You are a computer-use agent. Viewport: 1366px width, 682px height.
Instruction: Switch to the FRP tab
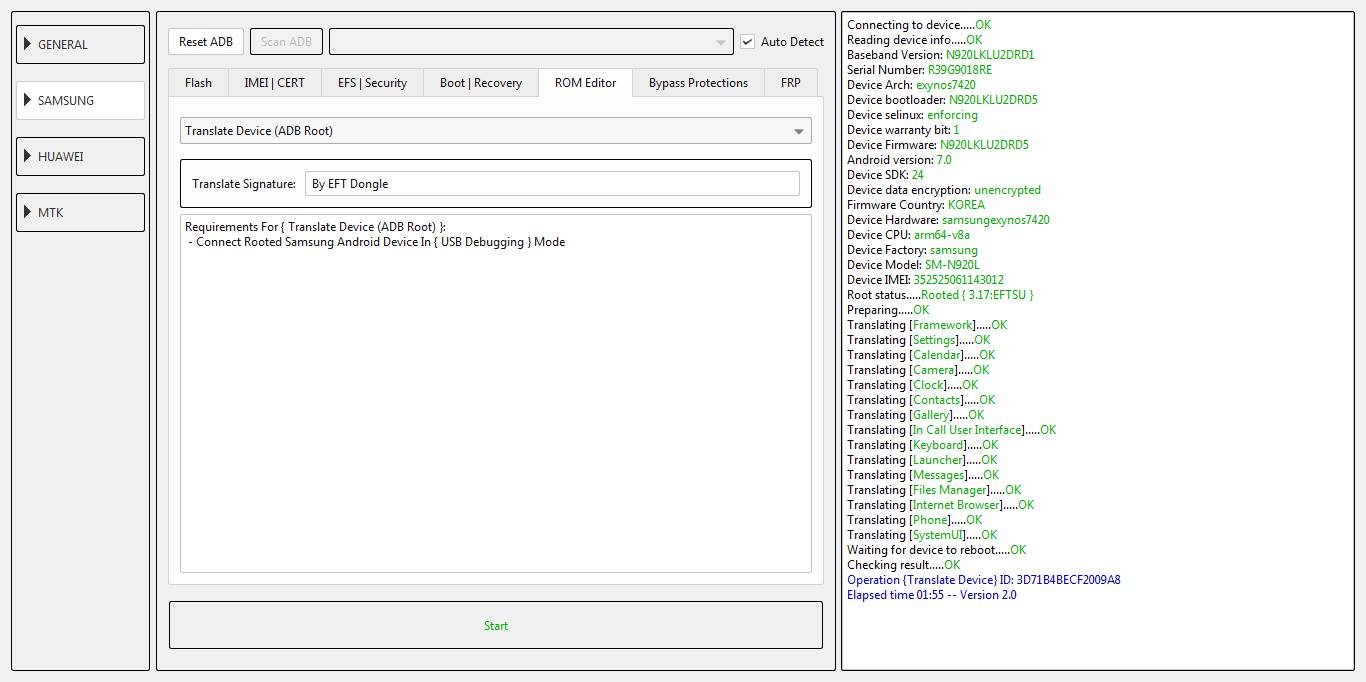pos(791,82)
